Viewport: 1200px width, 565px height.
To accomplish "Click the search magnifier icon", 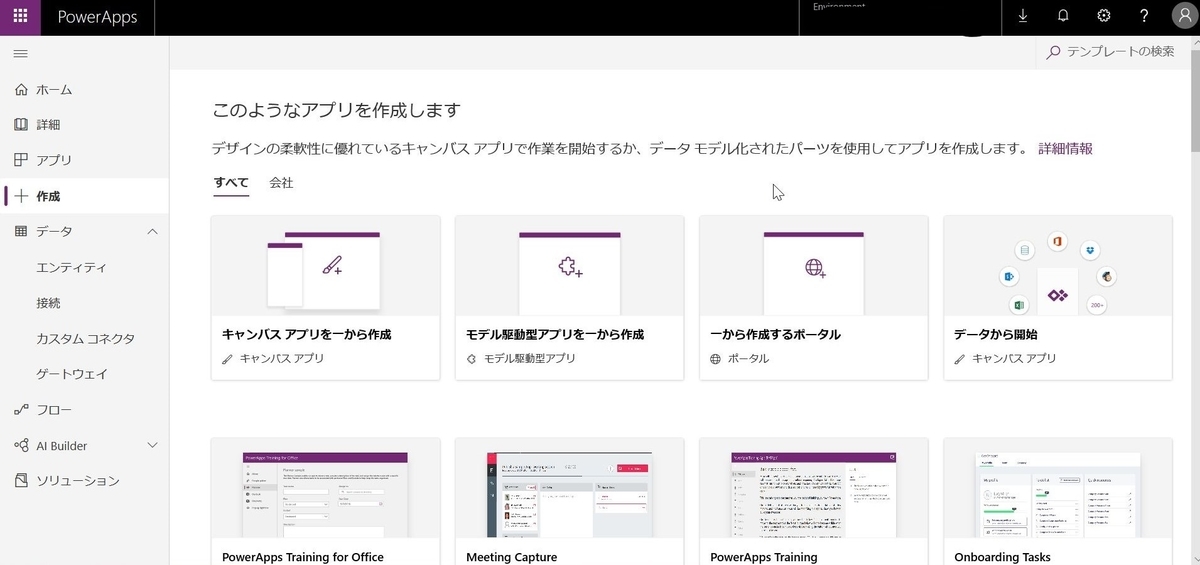I will pyautogui.click(x=1053, y=52).
